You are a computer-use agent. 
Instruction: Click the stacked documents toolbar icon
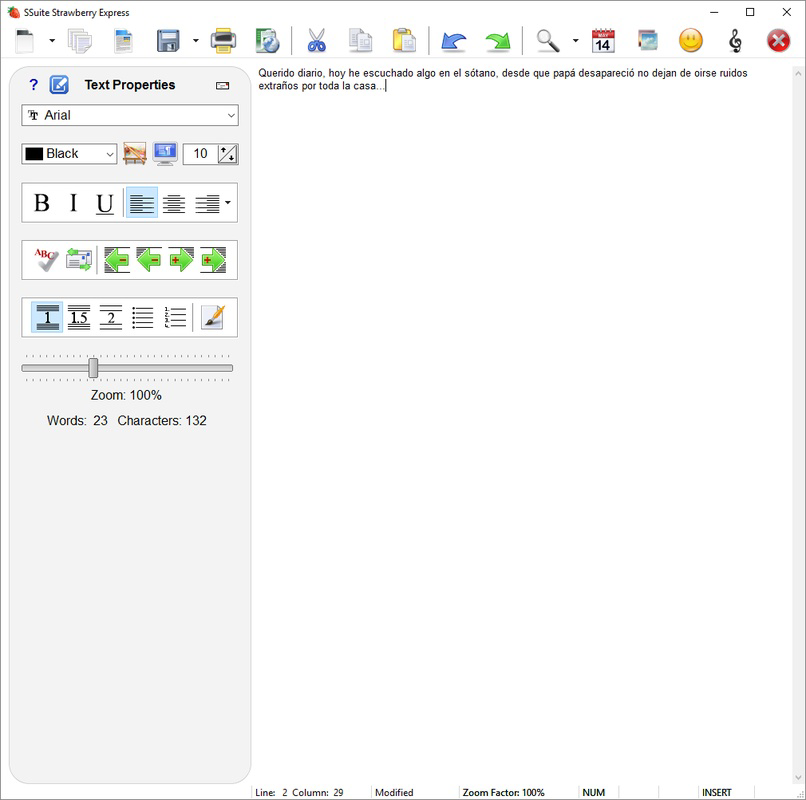tap(80, 41)
